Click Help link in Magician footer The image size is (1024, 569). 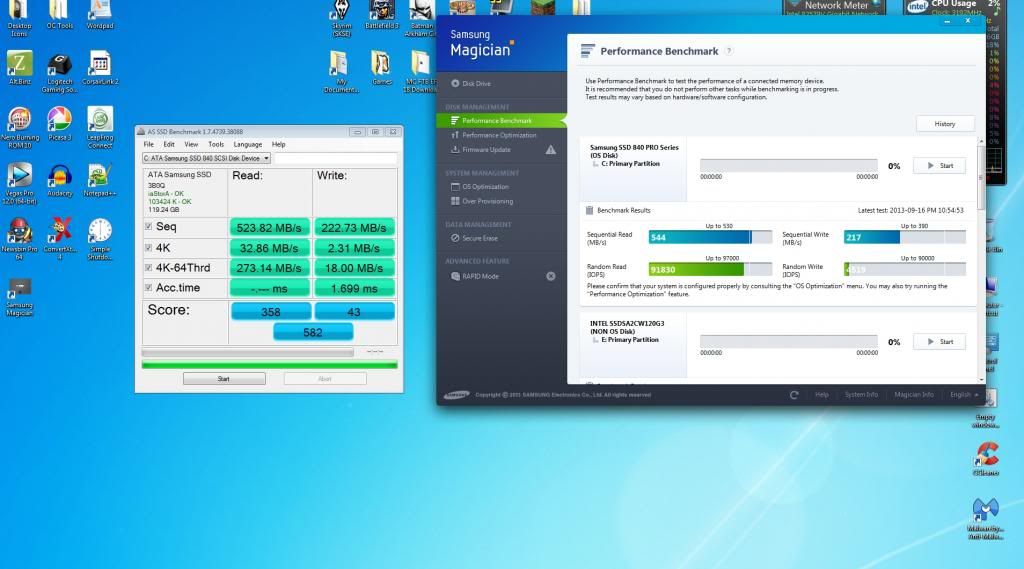(x=822, y=395)
